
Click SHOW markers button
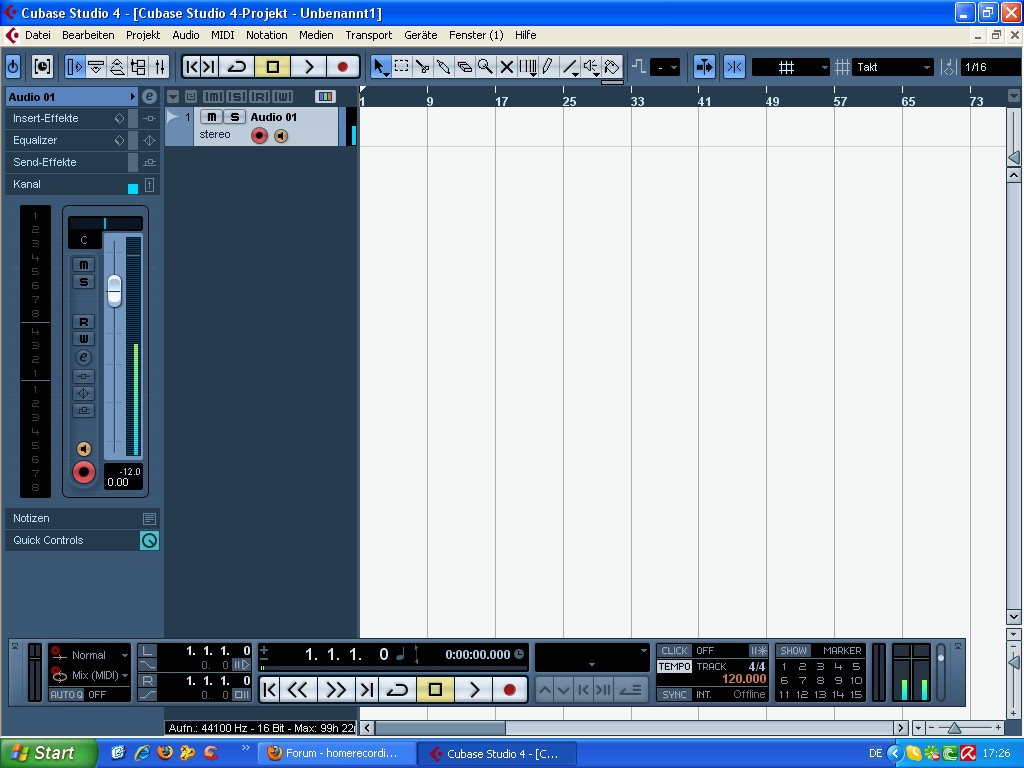coord(793,650)
